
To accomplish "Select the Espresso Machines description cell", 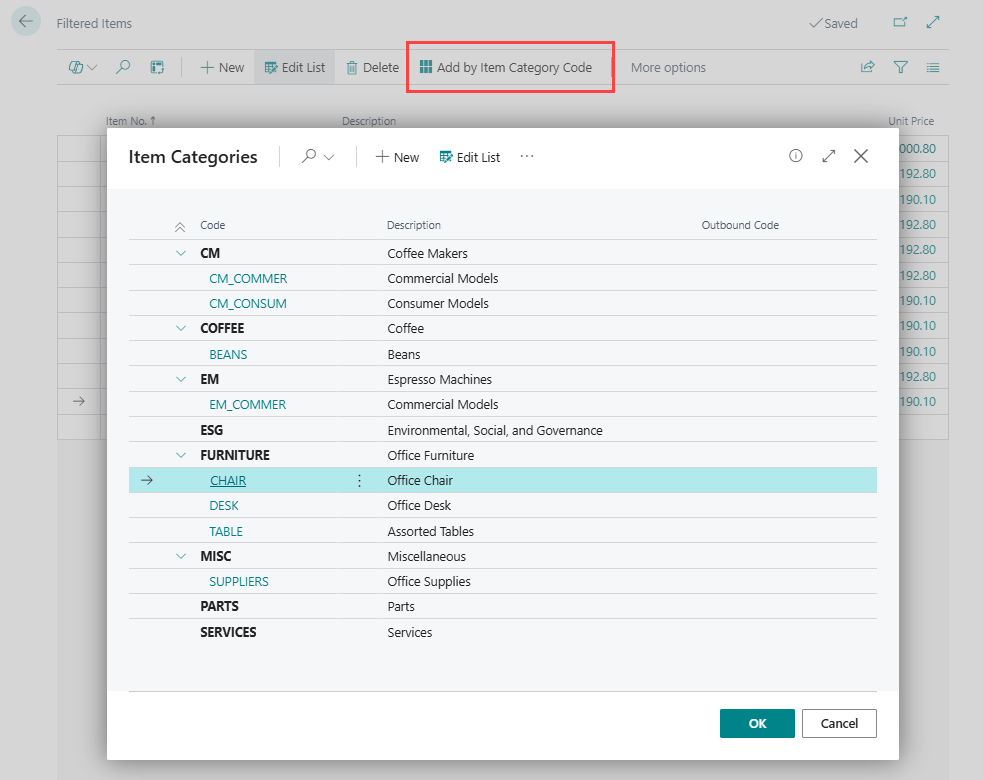I will [439, 379].
